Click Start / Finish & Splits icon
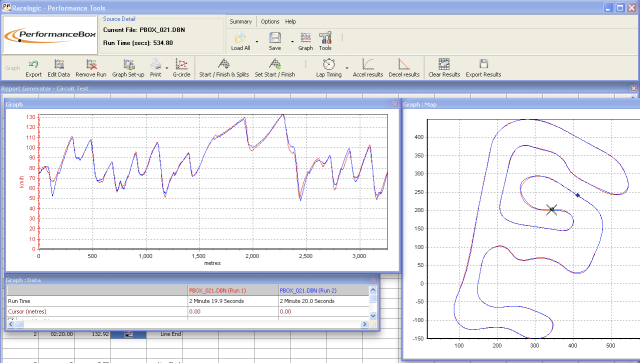The width and height of the screenshot is (640, 363). point(224,64)
